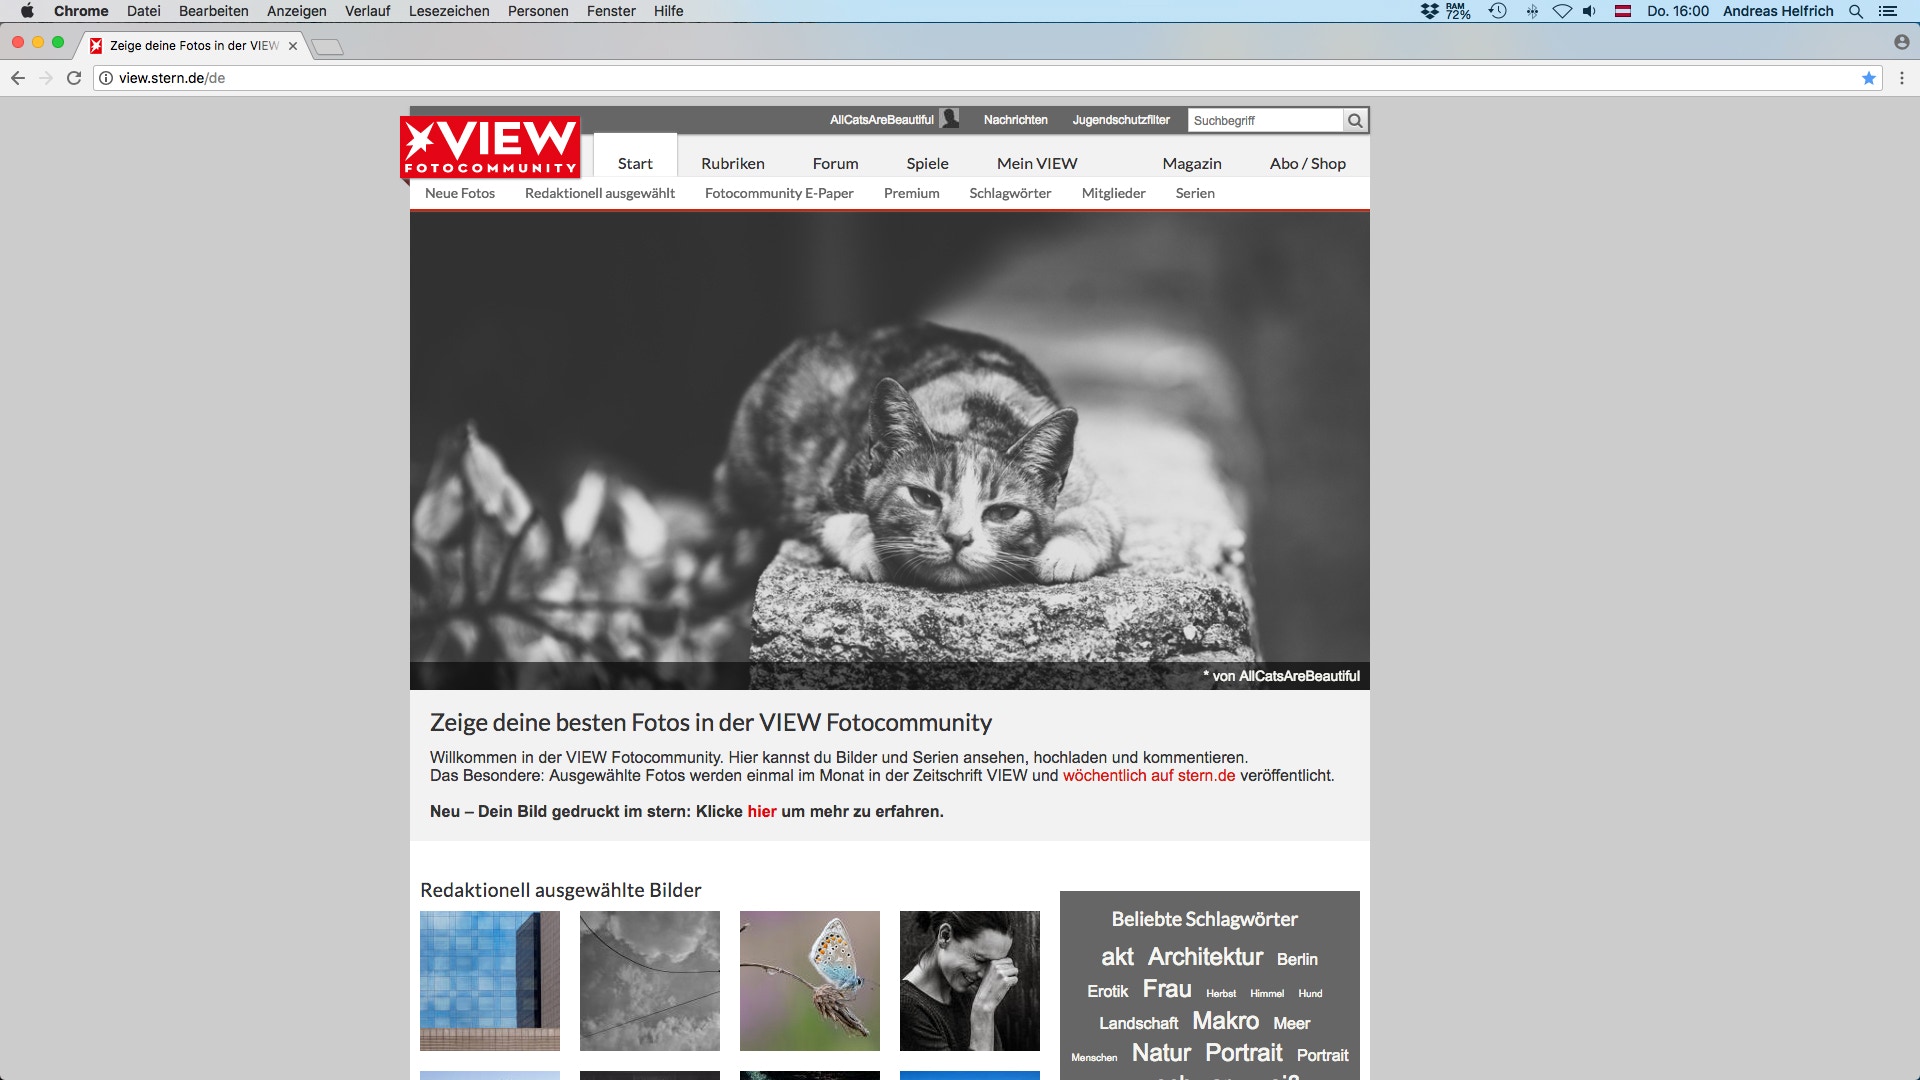The height and width of the screenshot is (1080, 1920).
Task: Open the Serien submenu link
Action: (1195, 193)
